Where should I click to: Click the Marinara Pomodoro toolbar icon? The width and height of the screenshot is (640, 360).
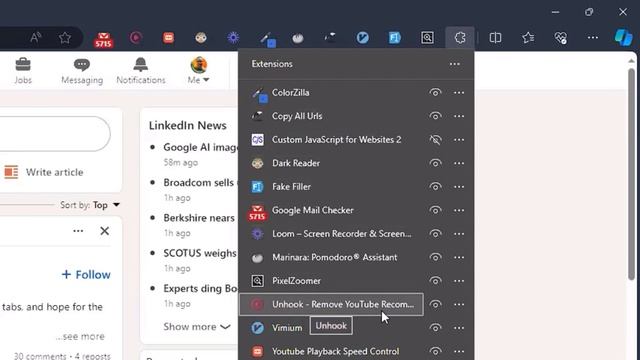pyautogui.click(x=298, y=38)
